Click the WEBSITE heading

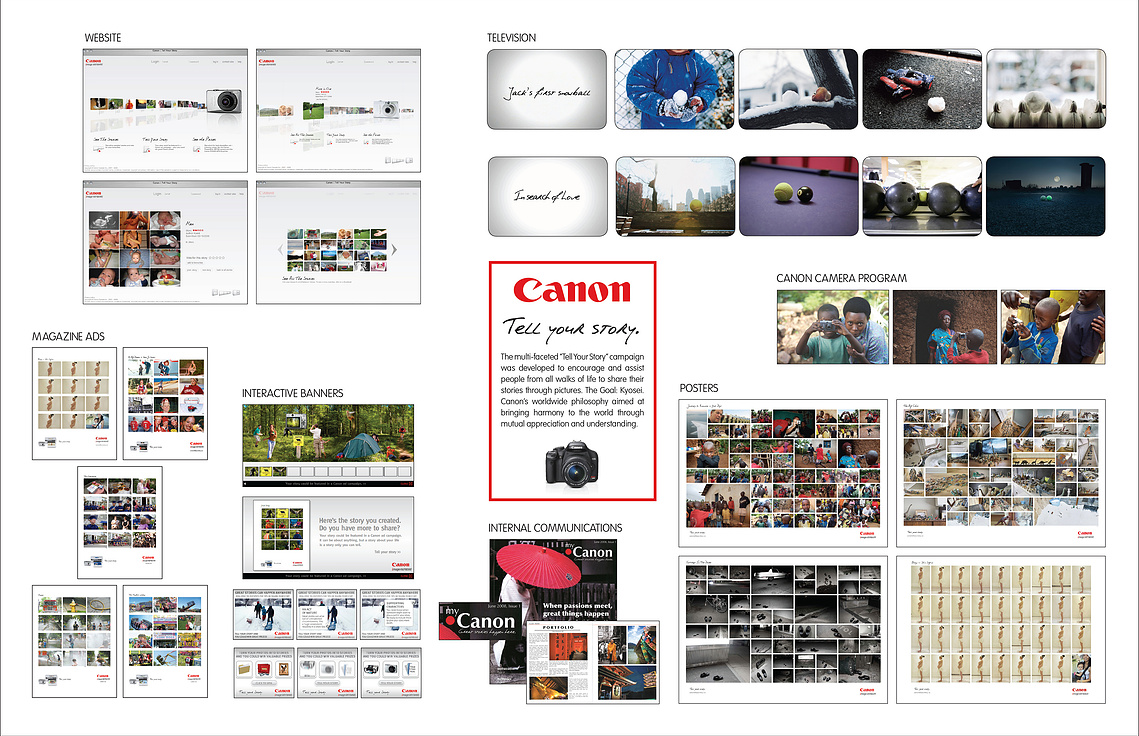tap(102, 38)
